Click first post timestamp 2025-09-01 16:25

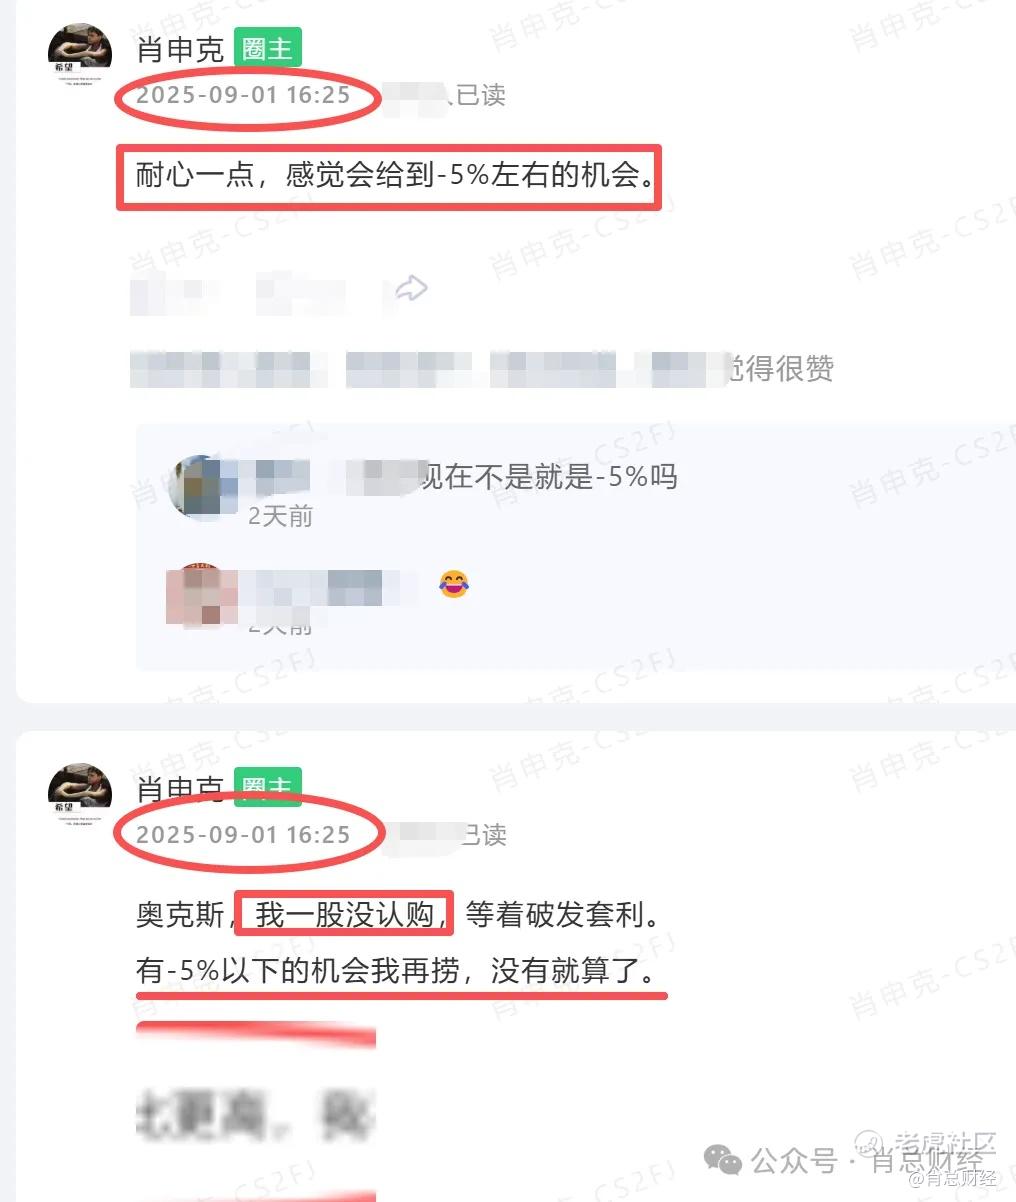pyautogui.click(x=243, y=96)
